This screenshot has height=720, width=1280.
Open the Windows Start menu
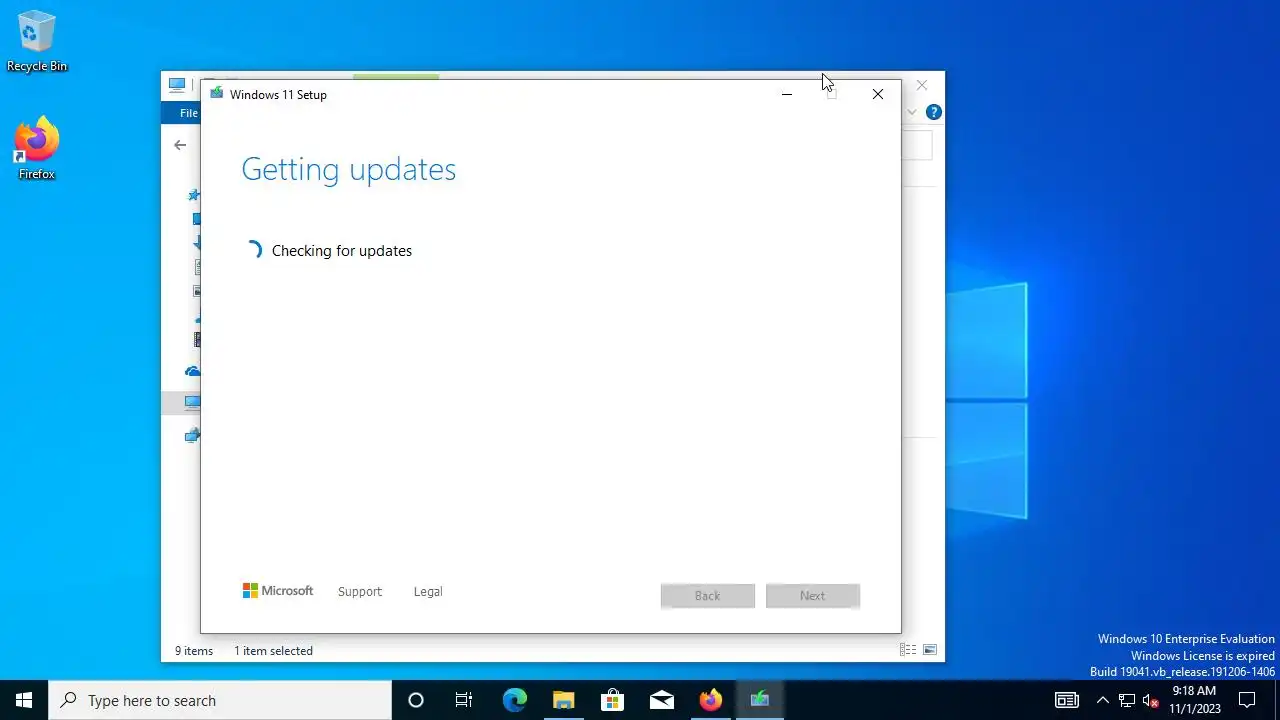click(24, 700)
